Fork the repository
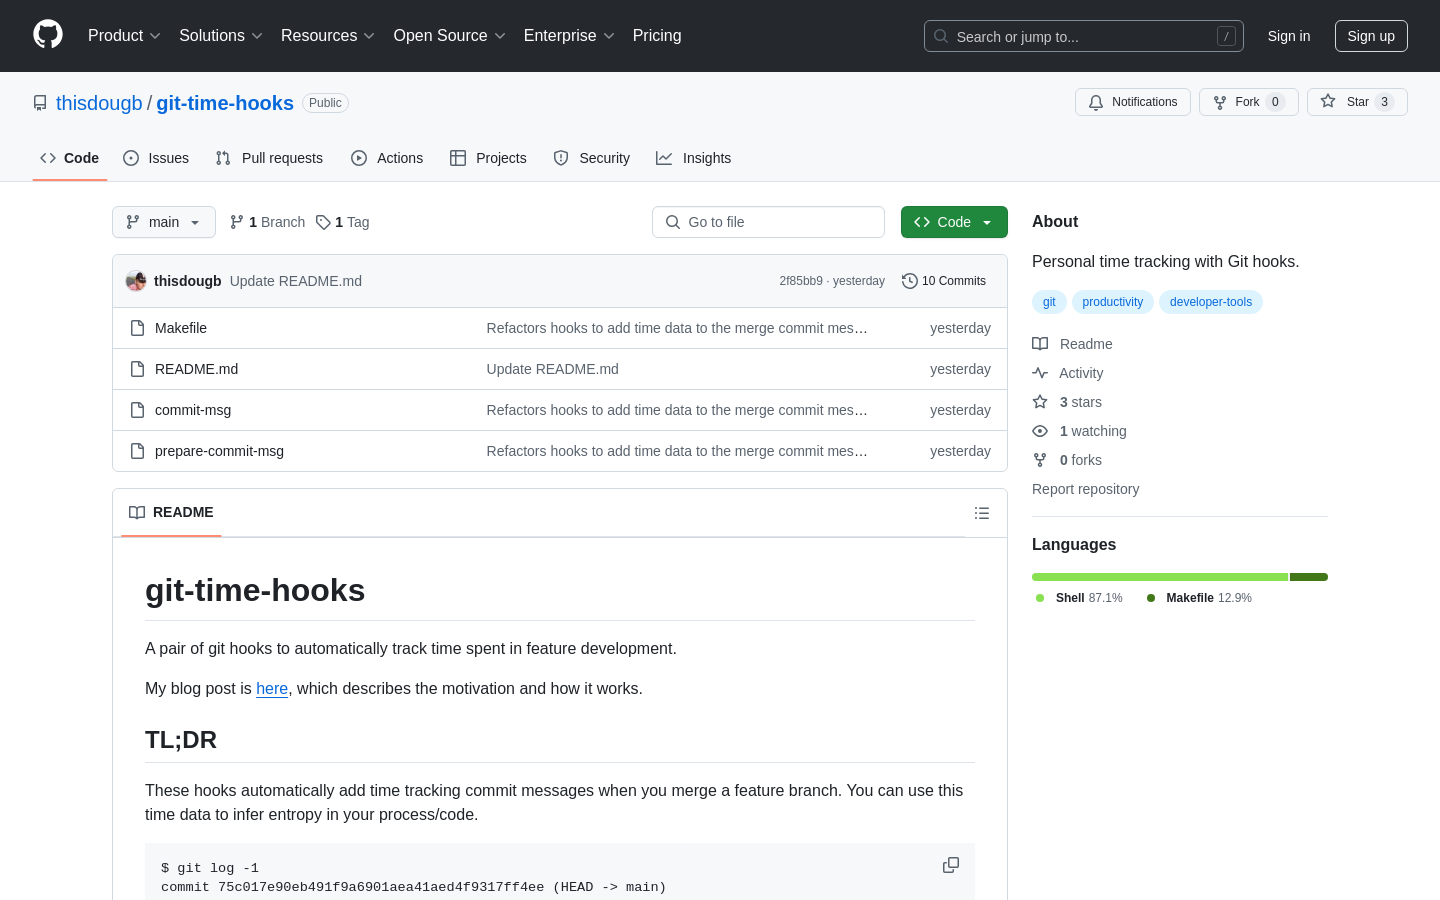 click(x=1249, y=102)
